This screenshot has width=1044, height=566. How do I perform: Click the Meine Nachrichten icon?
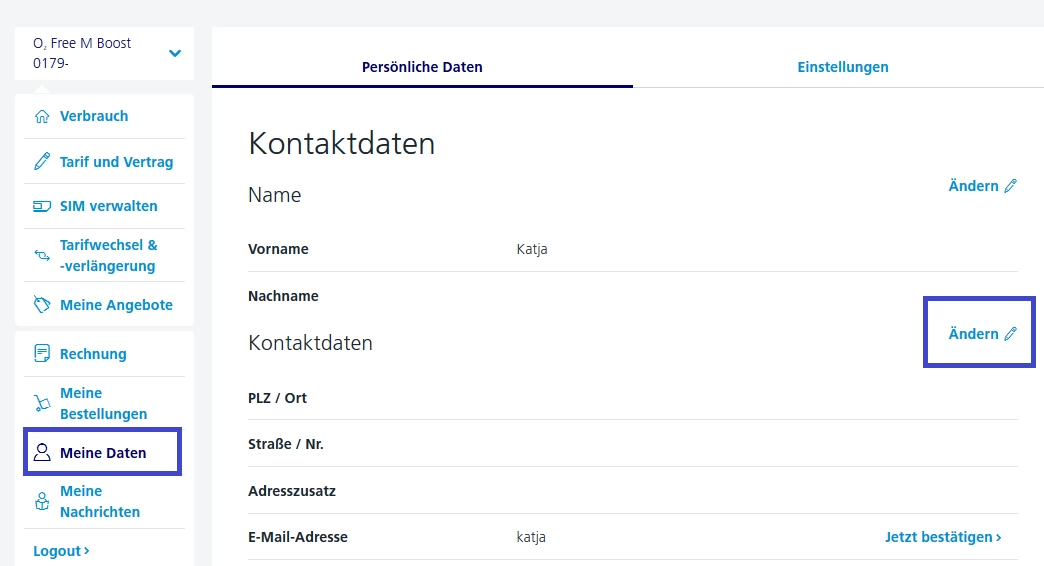42,501
